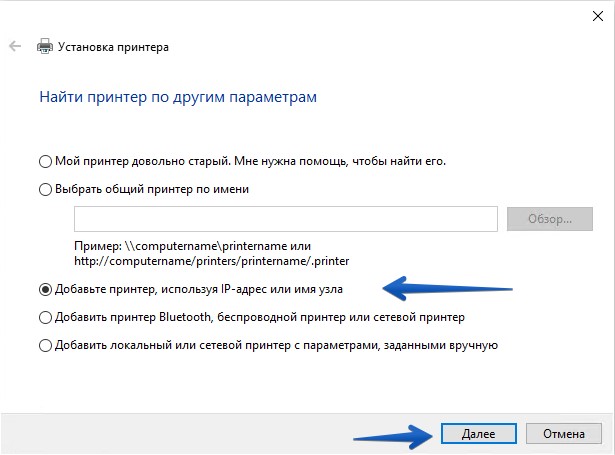Viewport: 615px width, 455px height.
Task: Choose 'Выбрать общий принтер по имени' option
Action: (44, 188)
